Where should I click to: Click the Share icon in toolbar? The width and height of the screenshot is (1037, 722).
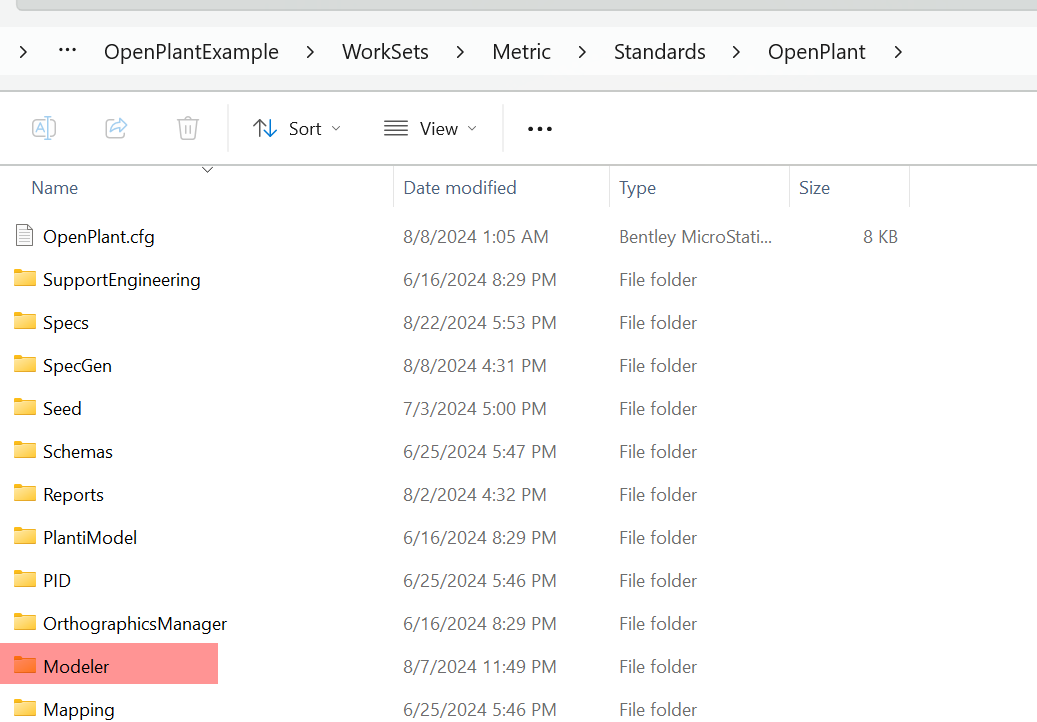click(x=116, y=128)
